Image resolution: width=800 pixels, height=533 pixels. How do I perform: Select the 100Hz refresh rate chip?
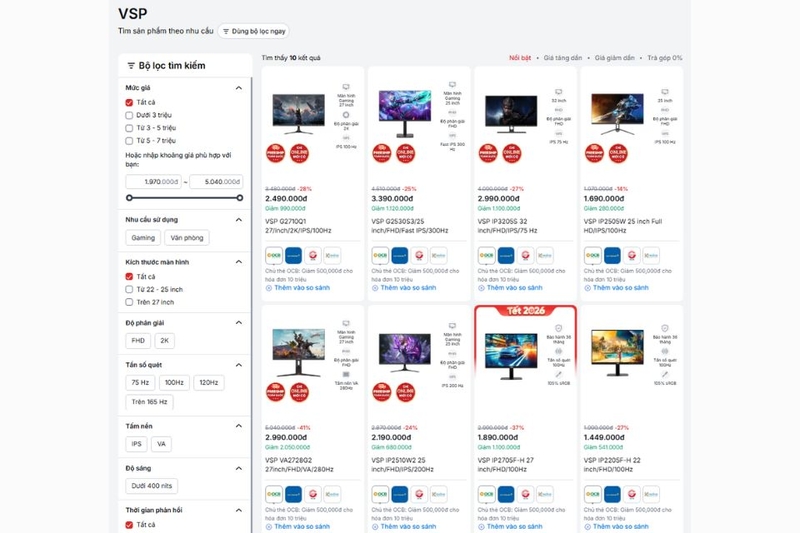(174, 383)
